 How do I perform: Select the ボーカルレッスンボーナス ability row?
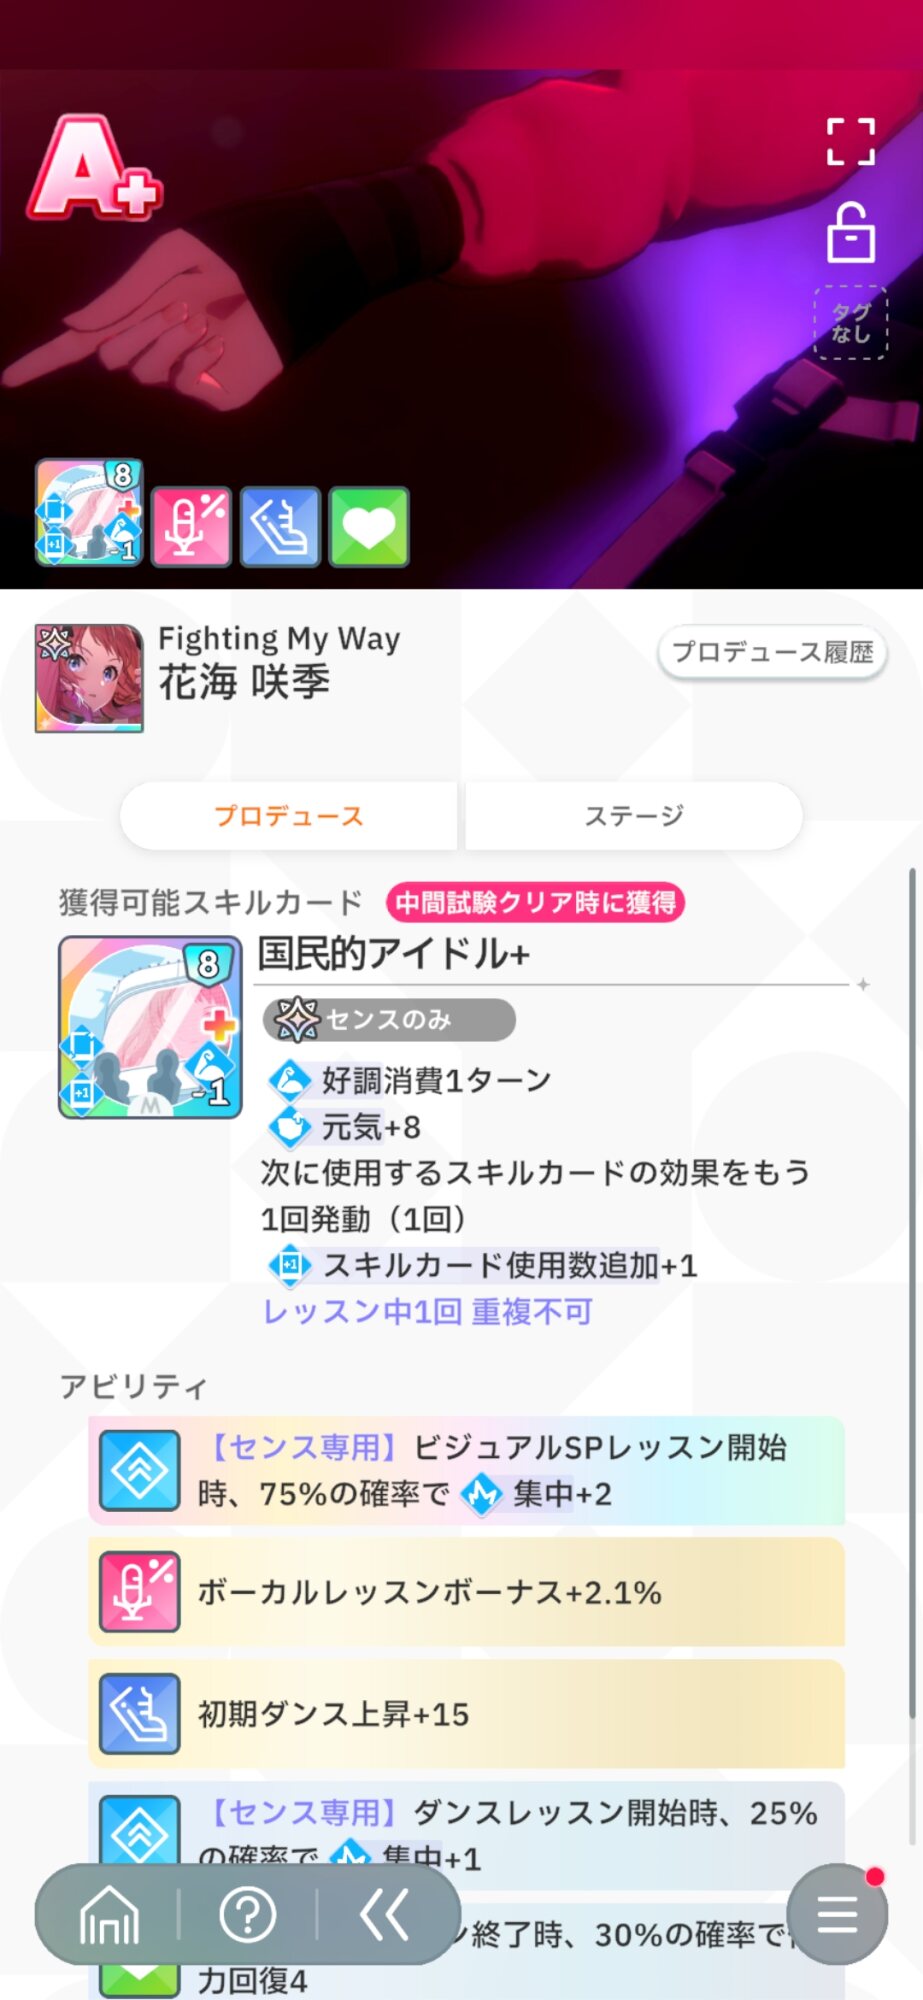coord(466,1592)
